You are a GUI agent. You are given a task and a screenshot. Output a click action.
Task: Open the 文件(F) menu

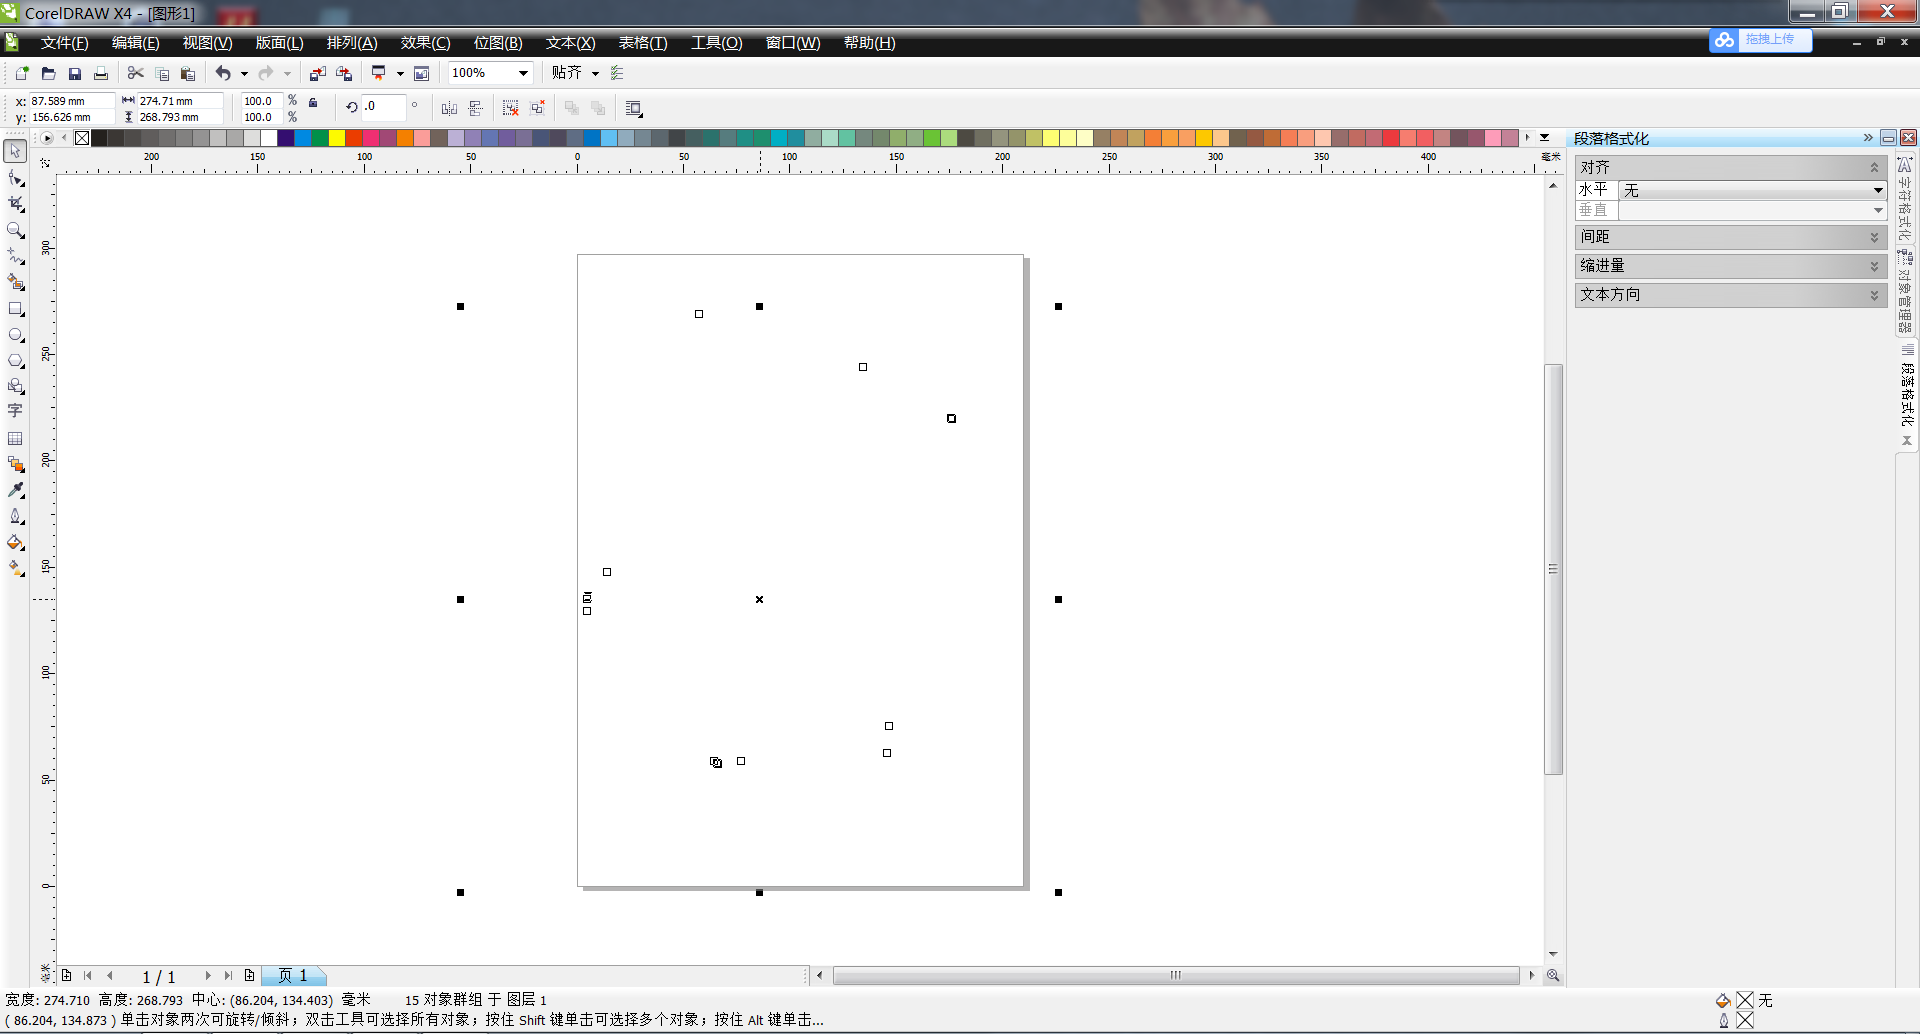64,43
